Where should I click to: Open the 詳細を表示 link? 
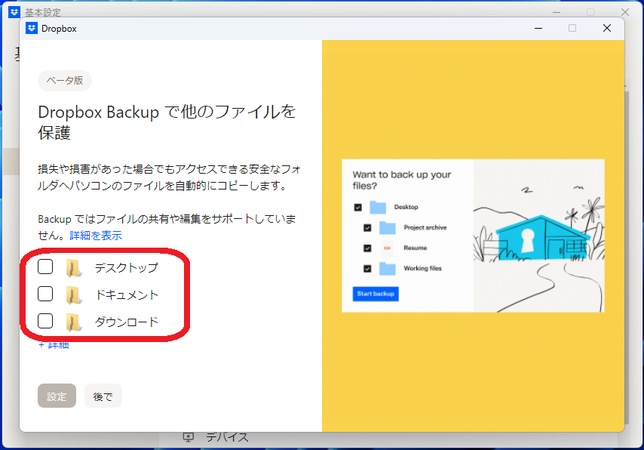[x=96, y=236]
